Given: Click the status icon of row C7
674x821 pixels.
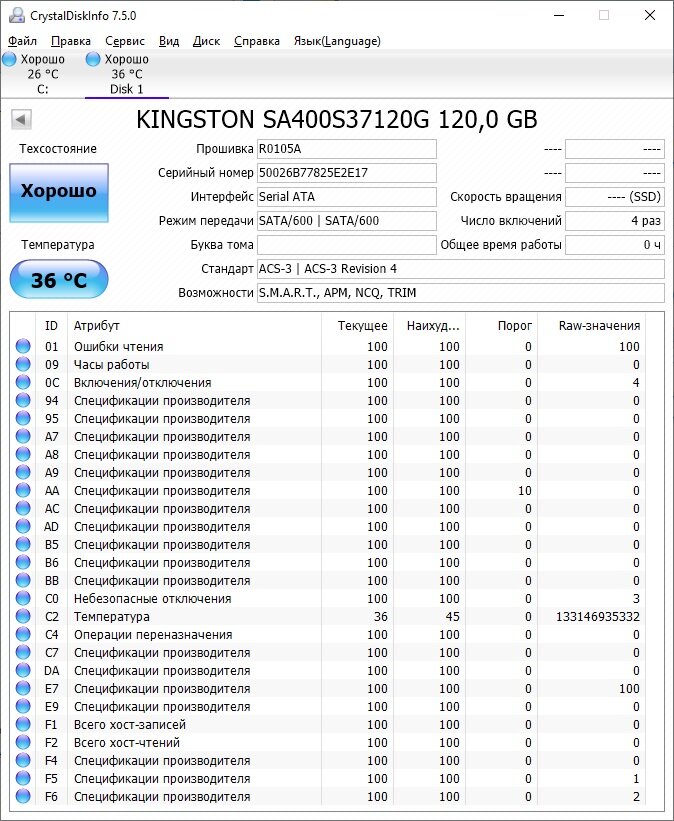Looking at the screenshot, I should [23, 652].
